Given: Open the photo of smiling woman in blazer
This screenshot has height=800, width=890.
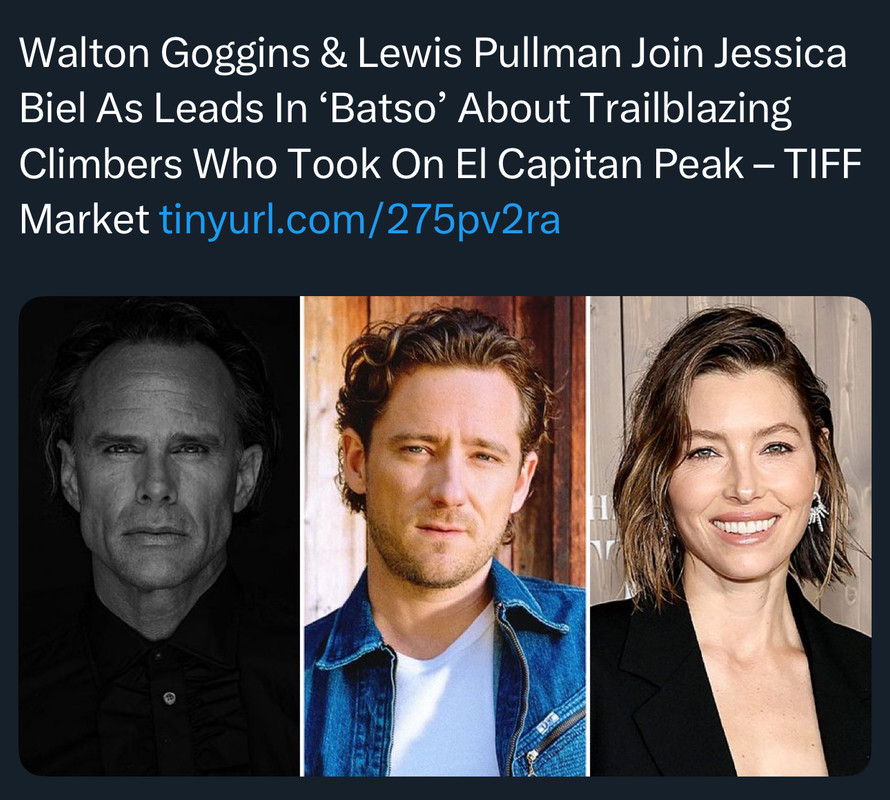Looking at the screenshot, I should click(x=731, y=536).
